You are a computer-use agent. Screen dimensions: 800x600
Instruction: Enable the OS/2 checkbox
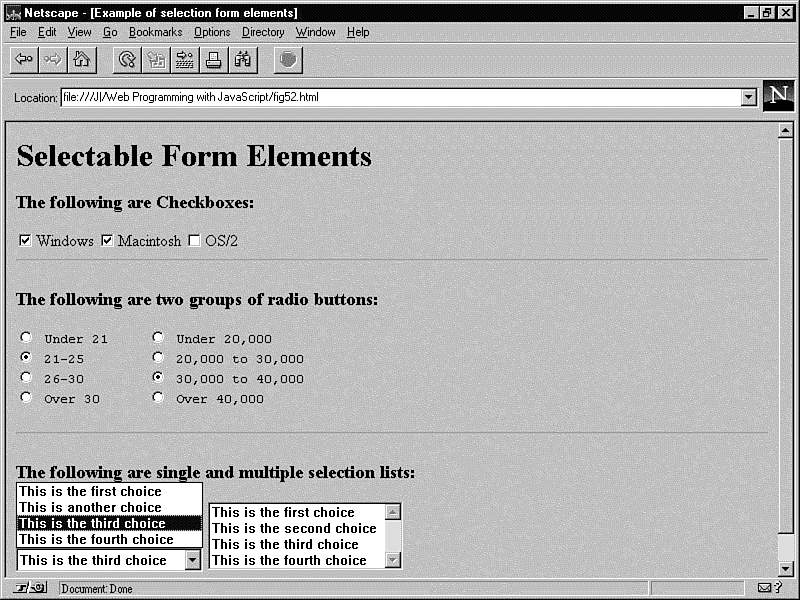point(194,240)
